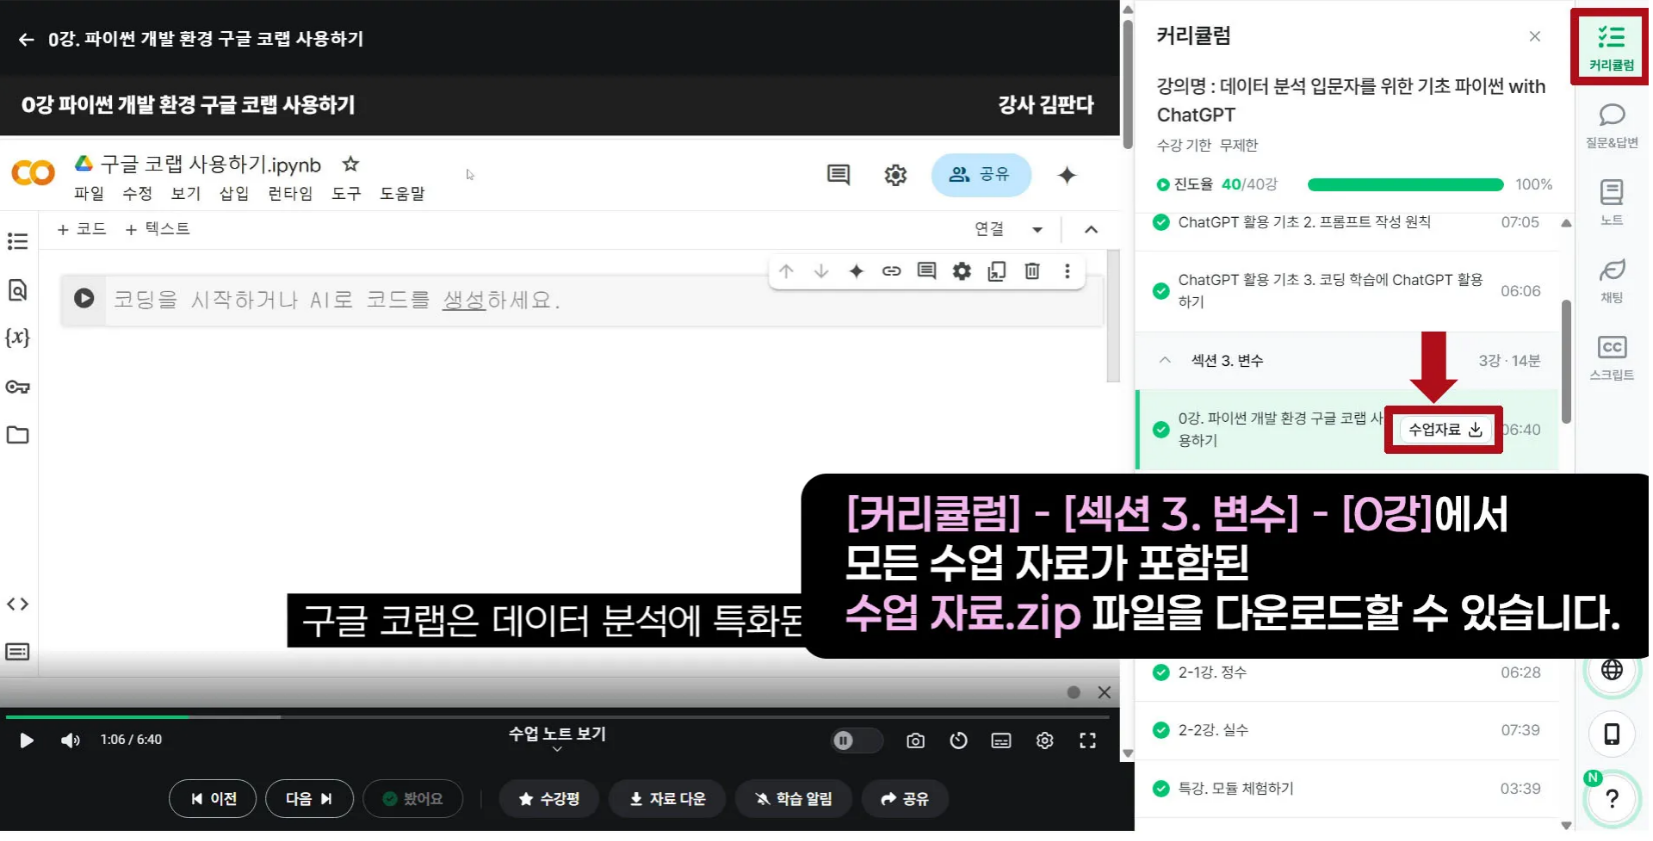Viewport: 1653px width, 841px height.
Task: Click Colab 공유 share button
Action: (x=980, y=175)
